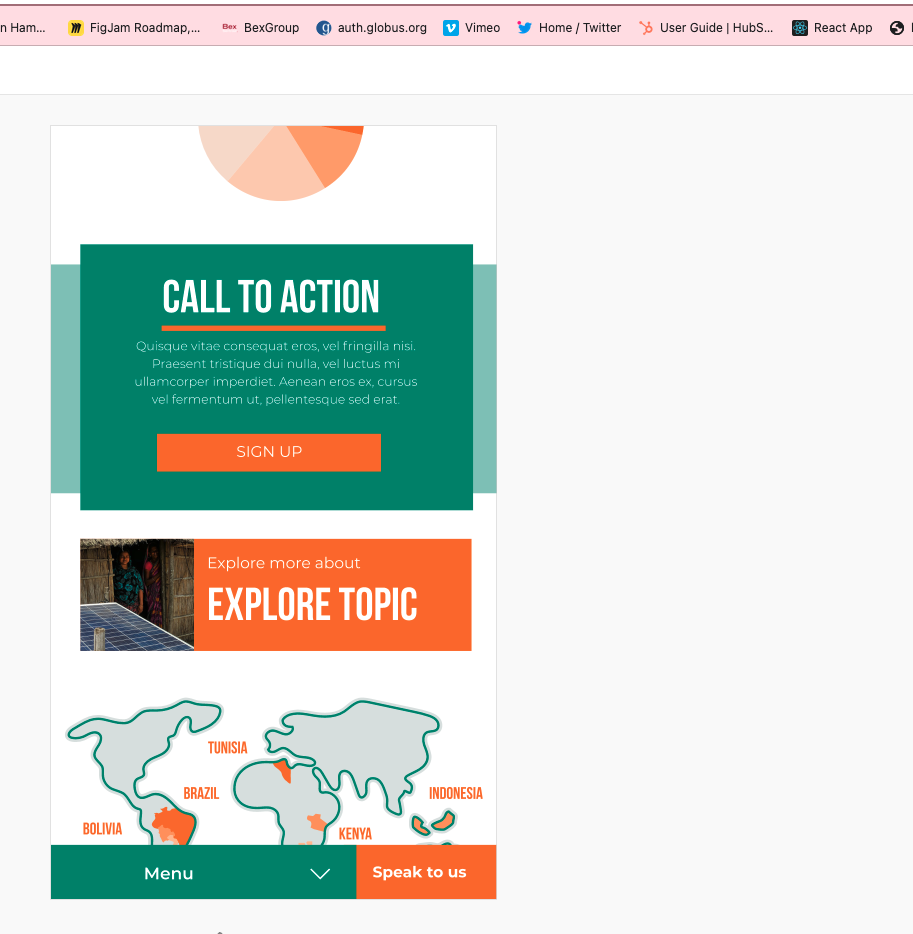Select the BRAZIL label on map
This screenshot has height=934, width=913.
[x=201, y=793]
